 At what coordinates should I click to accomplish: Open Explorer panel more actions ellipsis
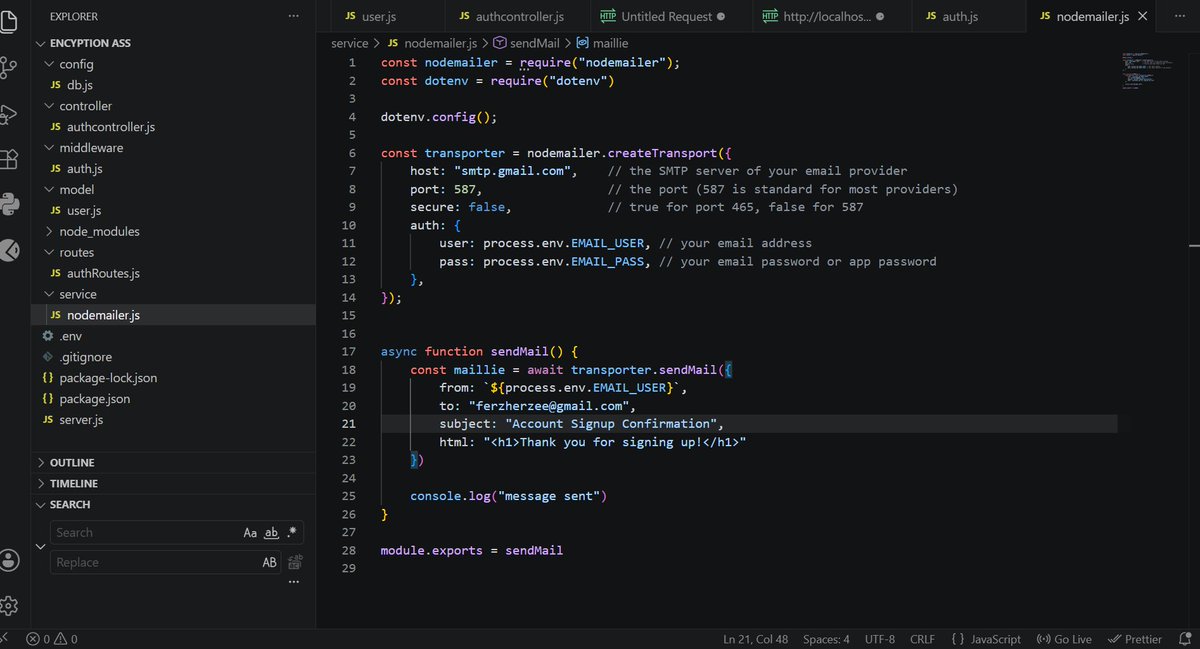click(293, 16)
